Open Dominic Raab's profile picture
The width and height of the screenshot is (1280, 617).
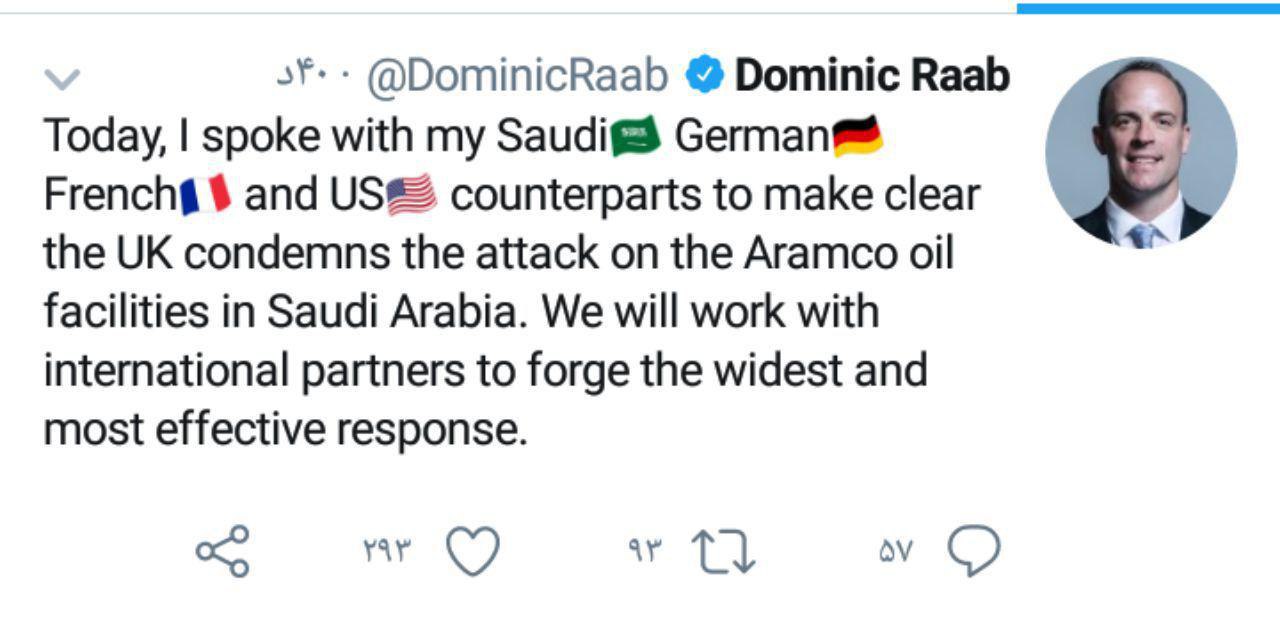click(x=1141, y=152)
